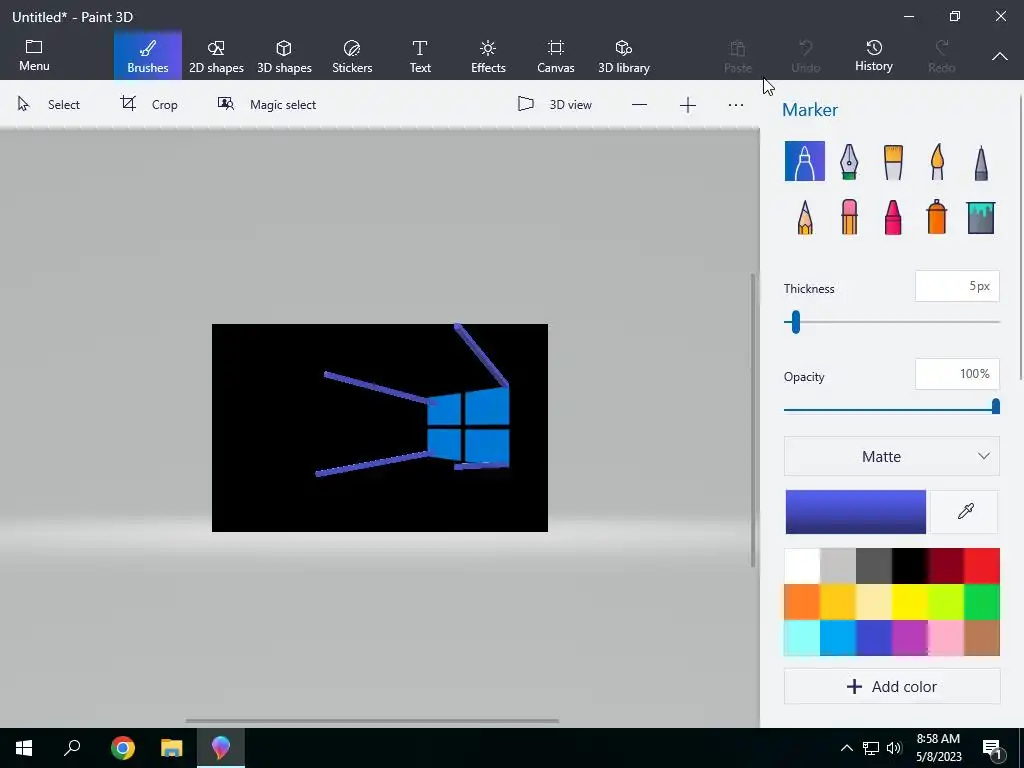Open the Windows Start menu
This screenshot has height=768, width=1024.
[x=24, y=748]
